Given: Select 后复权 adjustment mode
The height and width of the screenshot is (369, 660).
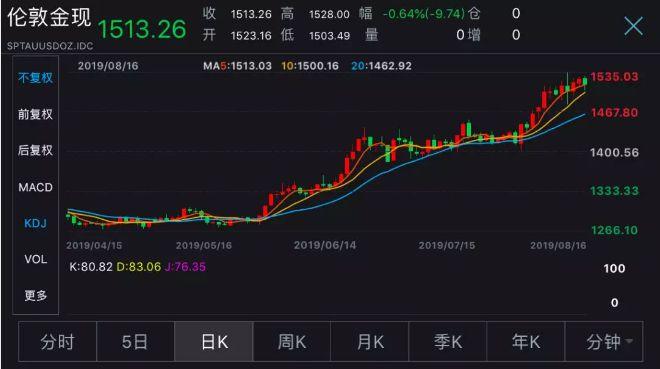Looking at the screenshot, I should pos(35,150).
